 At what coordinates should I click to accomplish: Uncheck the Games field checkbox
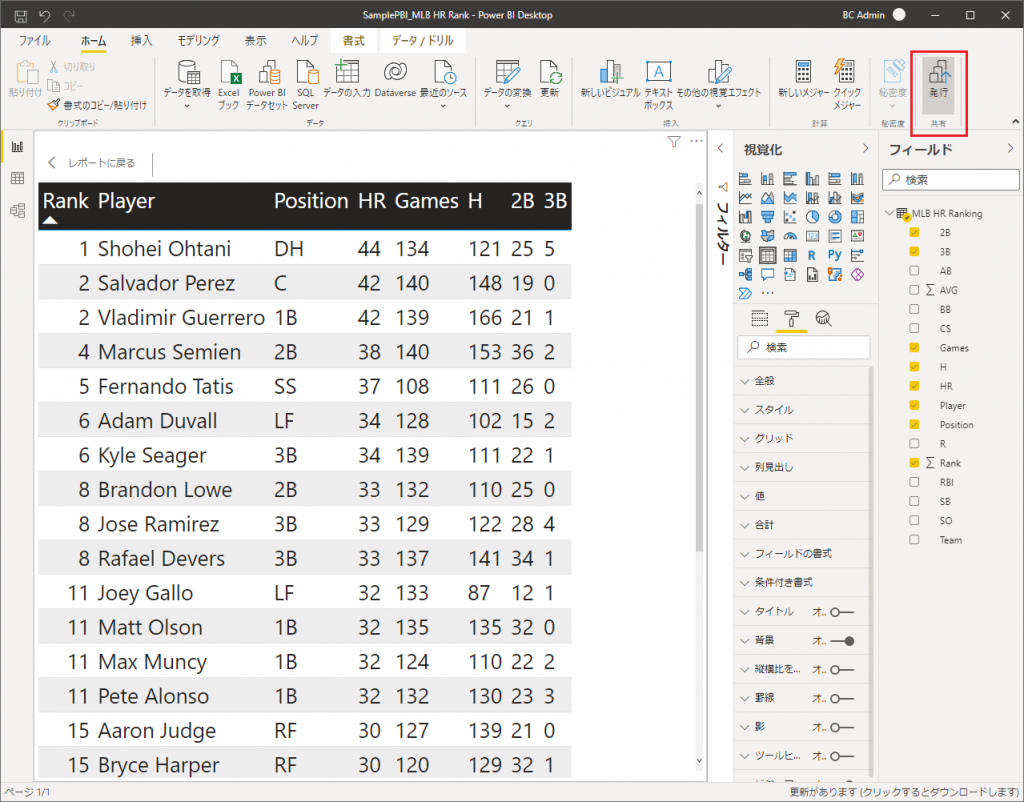tap(914, 347)
